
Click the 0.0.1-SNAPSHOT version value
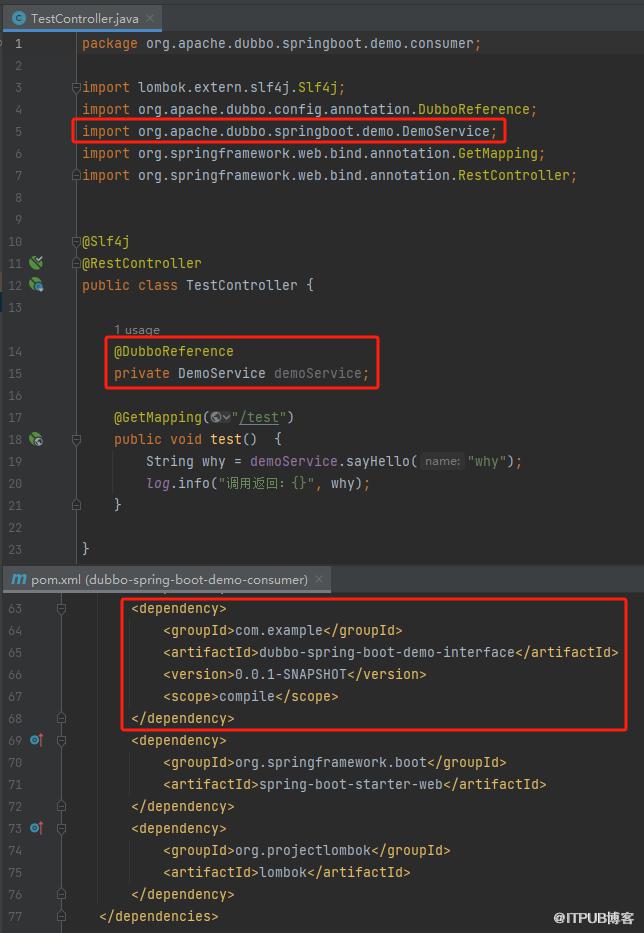coord(290,674)
